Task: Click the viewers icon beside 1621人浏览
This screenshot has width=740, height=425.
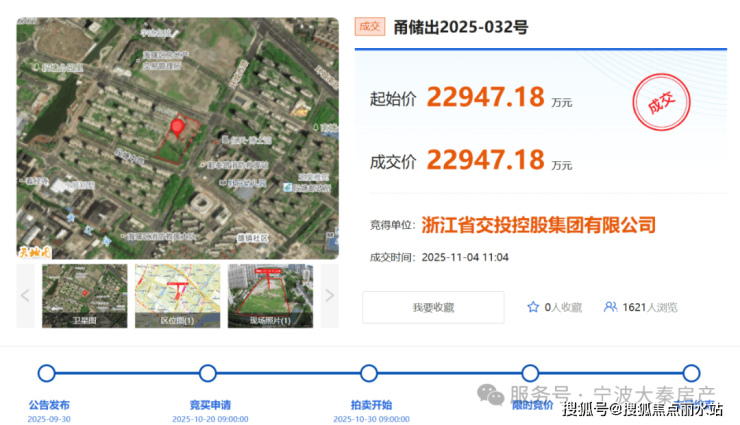Action: click(609, 307)
